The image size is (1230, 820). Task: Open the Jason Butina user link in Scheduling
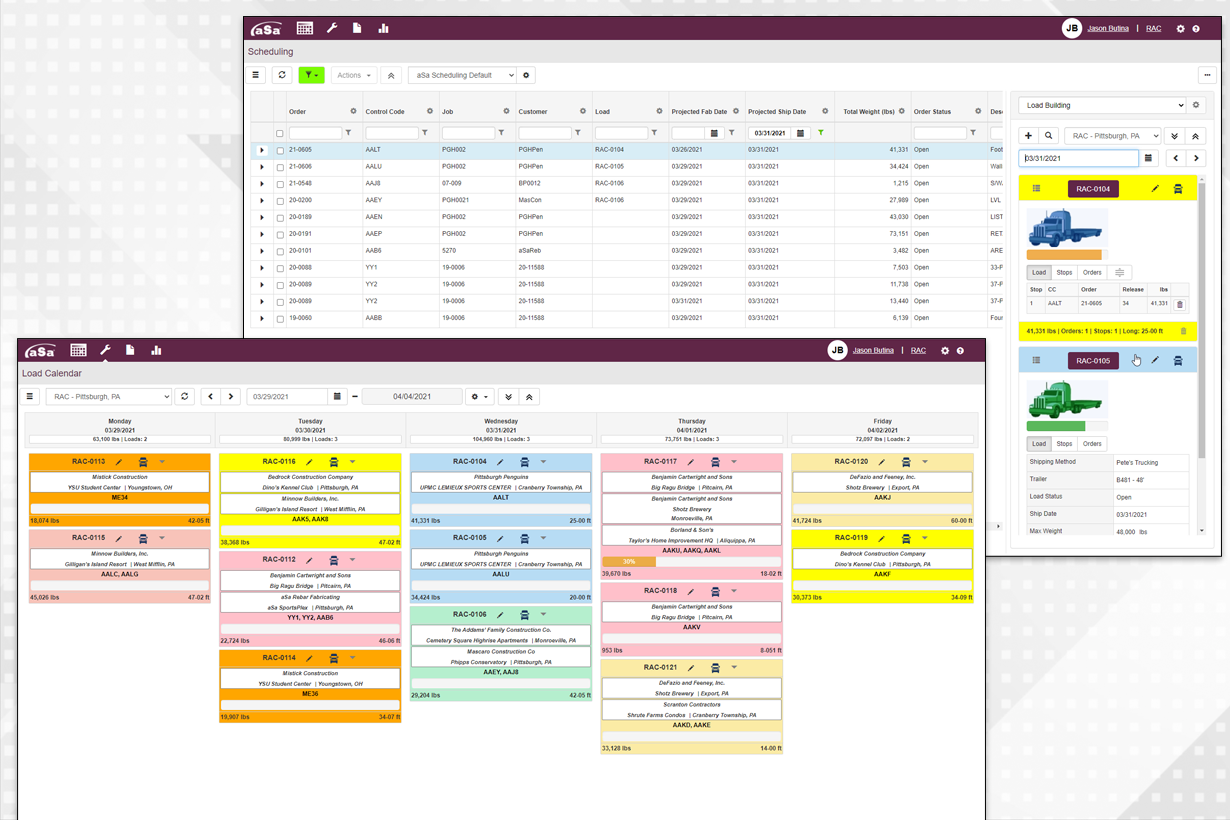(x=1108, y=29)
